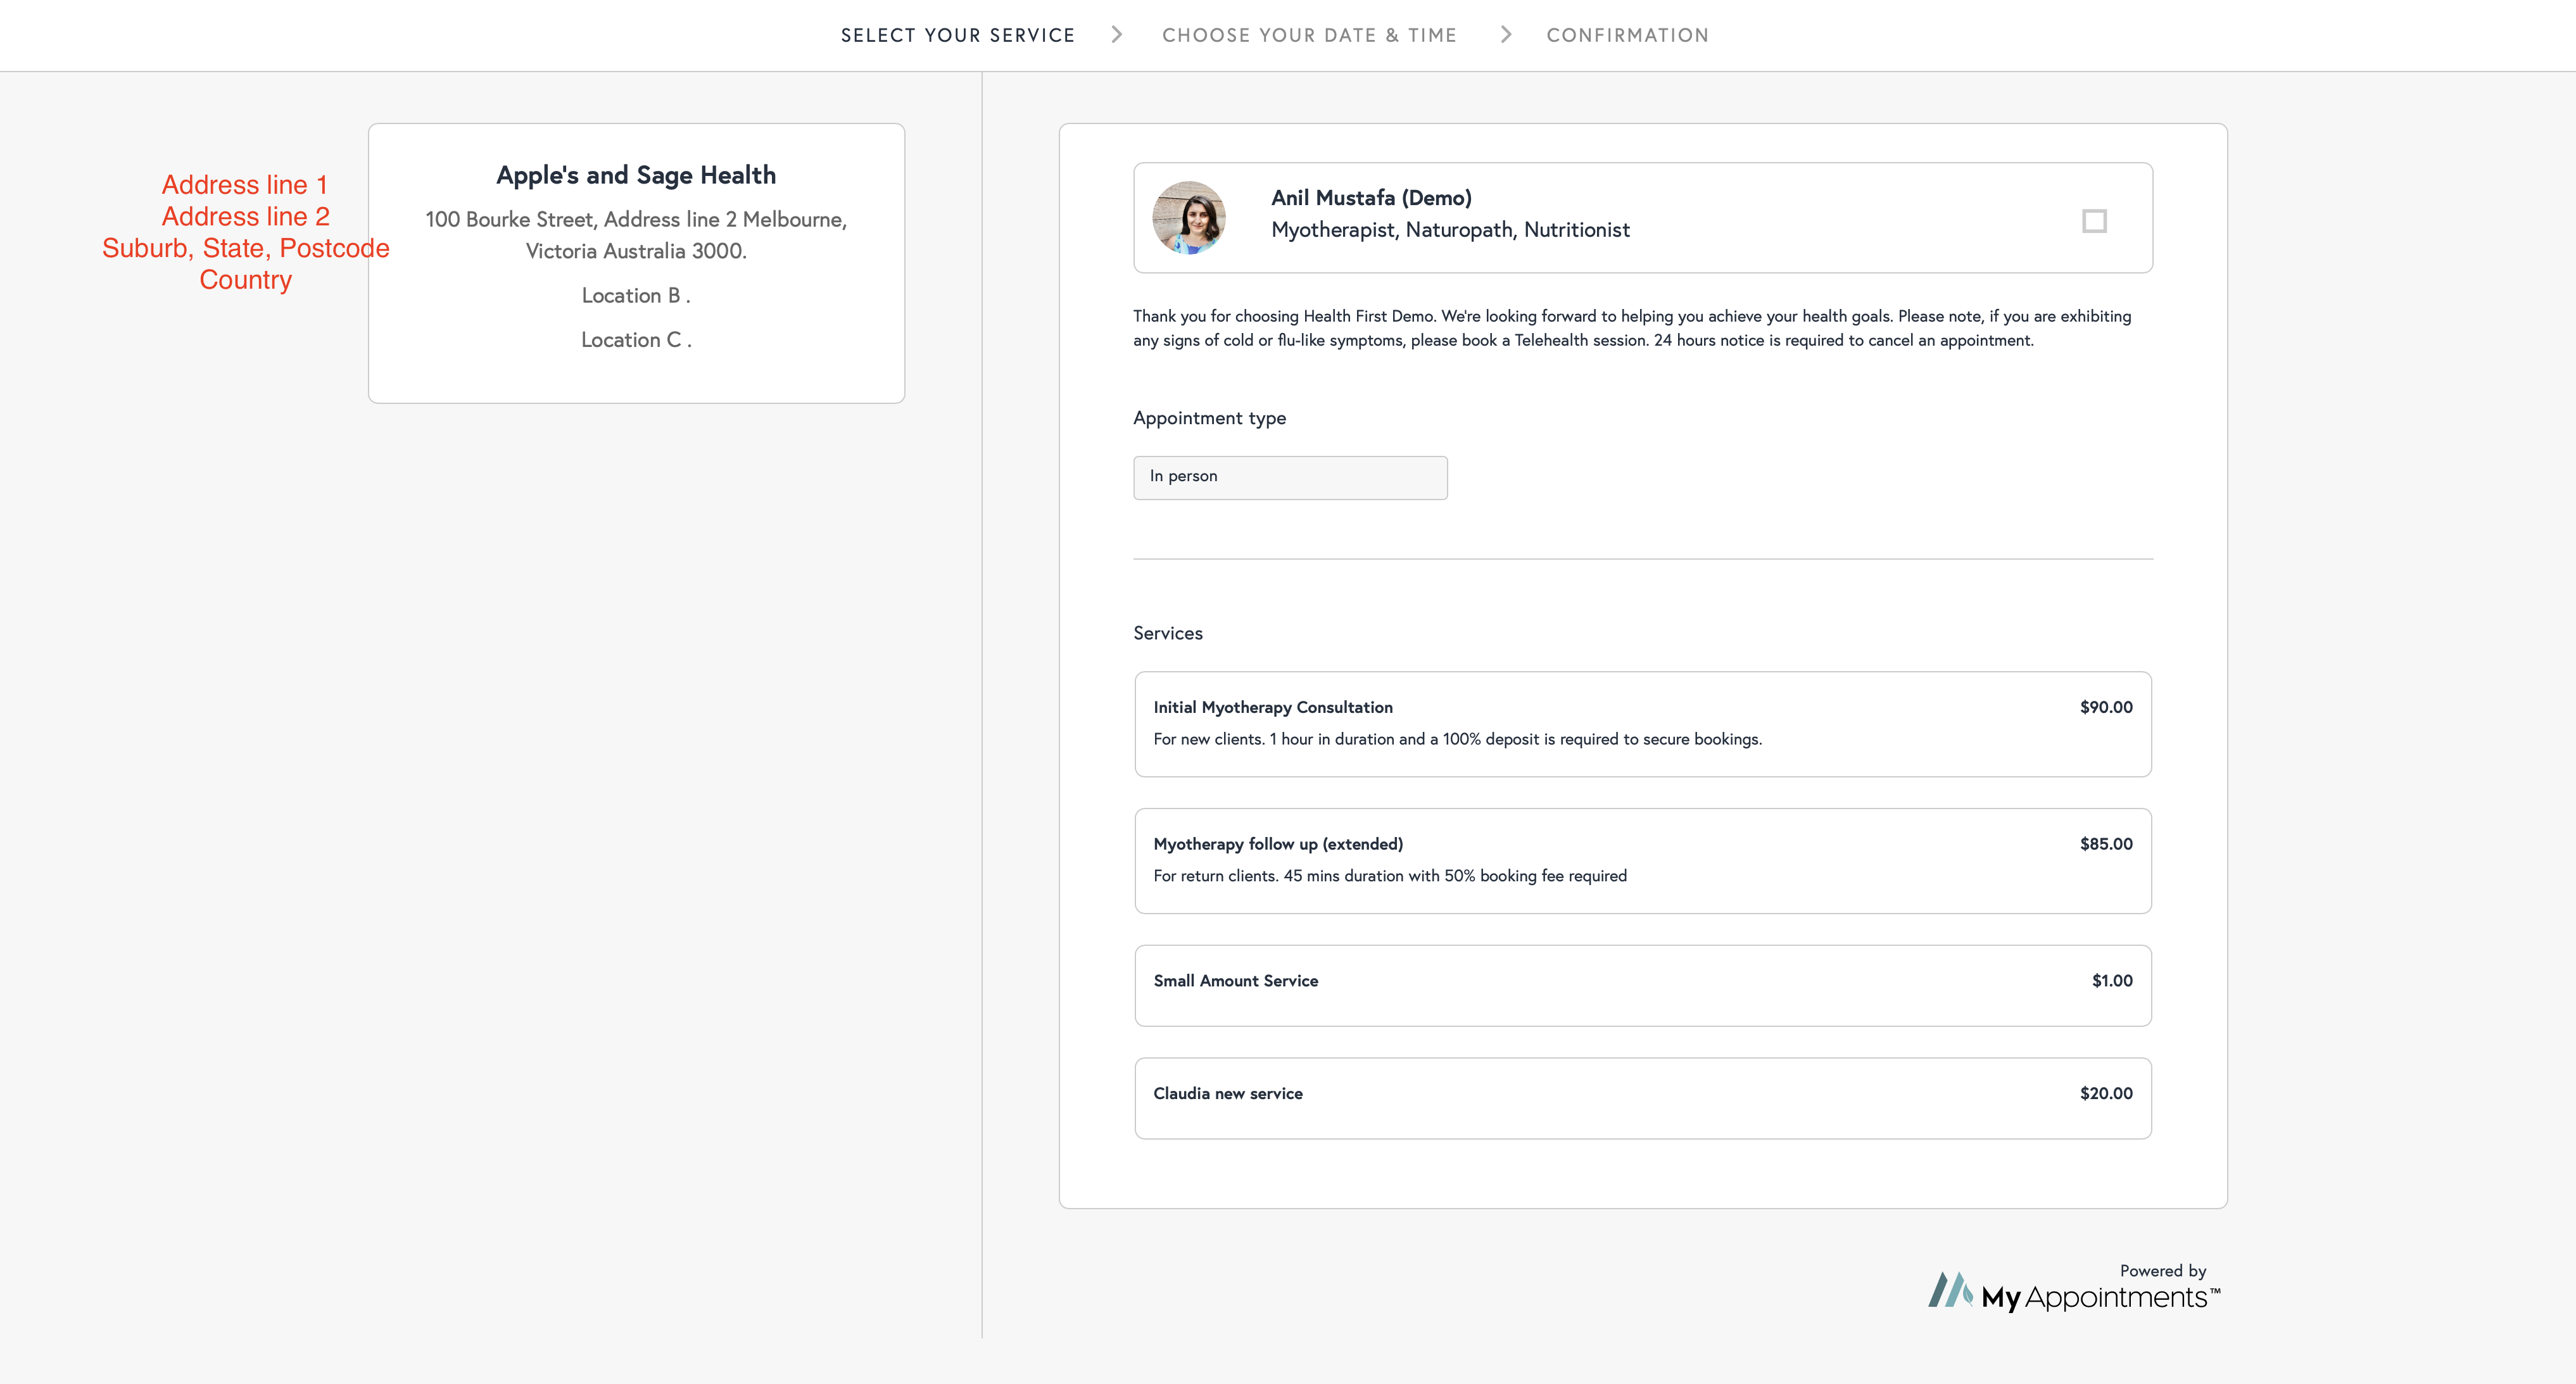Select the Initial Myotherapy Consultation service
This screenshot has width=2576, height=1384.
pyautogui.click(x=1642, y=723)
